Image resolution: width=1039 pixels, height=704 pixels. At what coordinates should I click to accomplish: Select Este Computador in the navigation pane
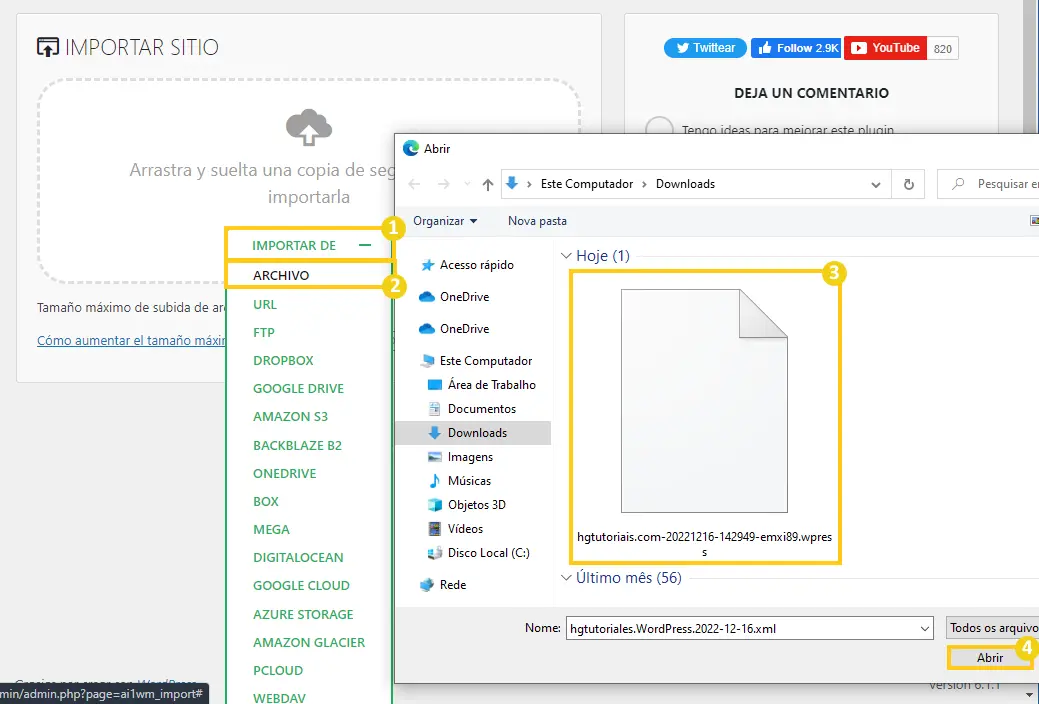coord(476,361)
